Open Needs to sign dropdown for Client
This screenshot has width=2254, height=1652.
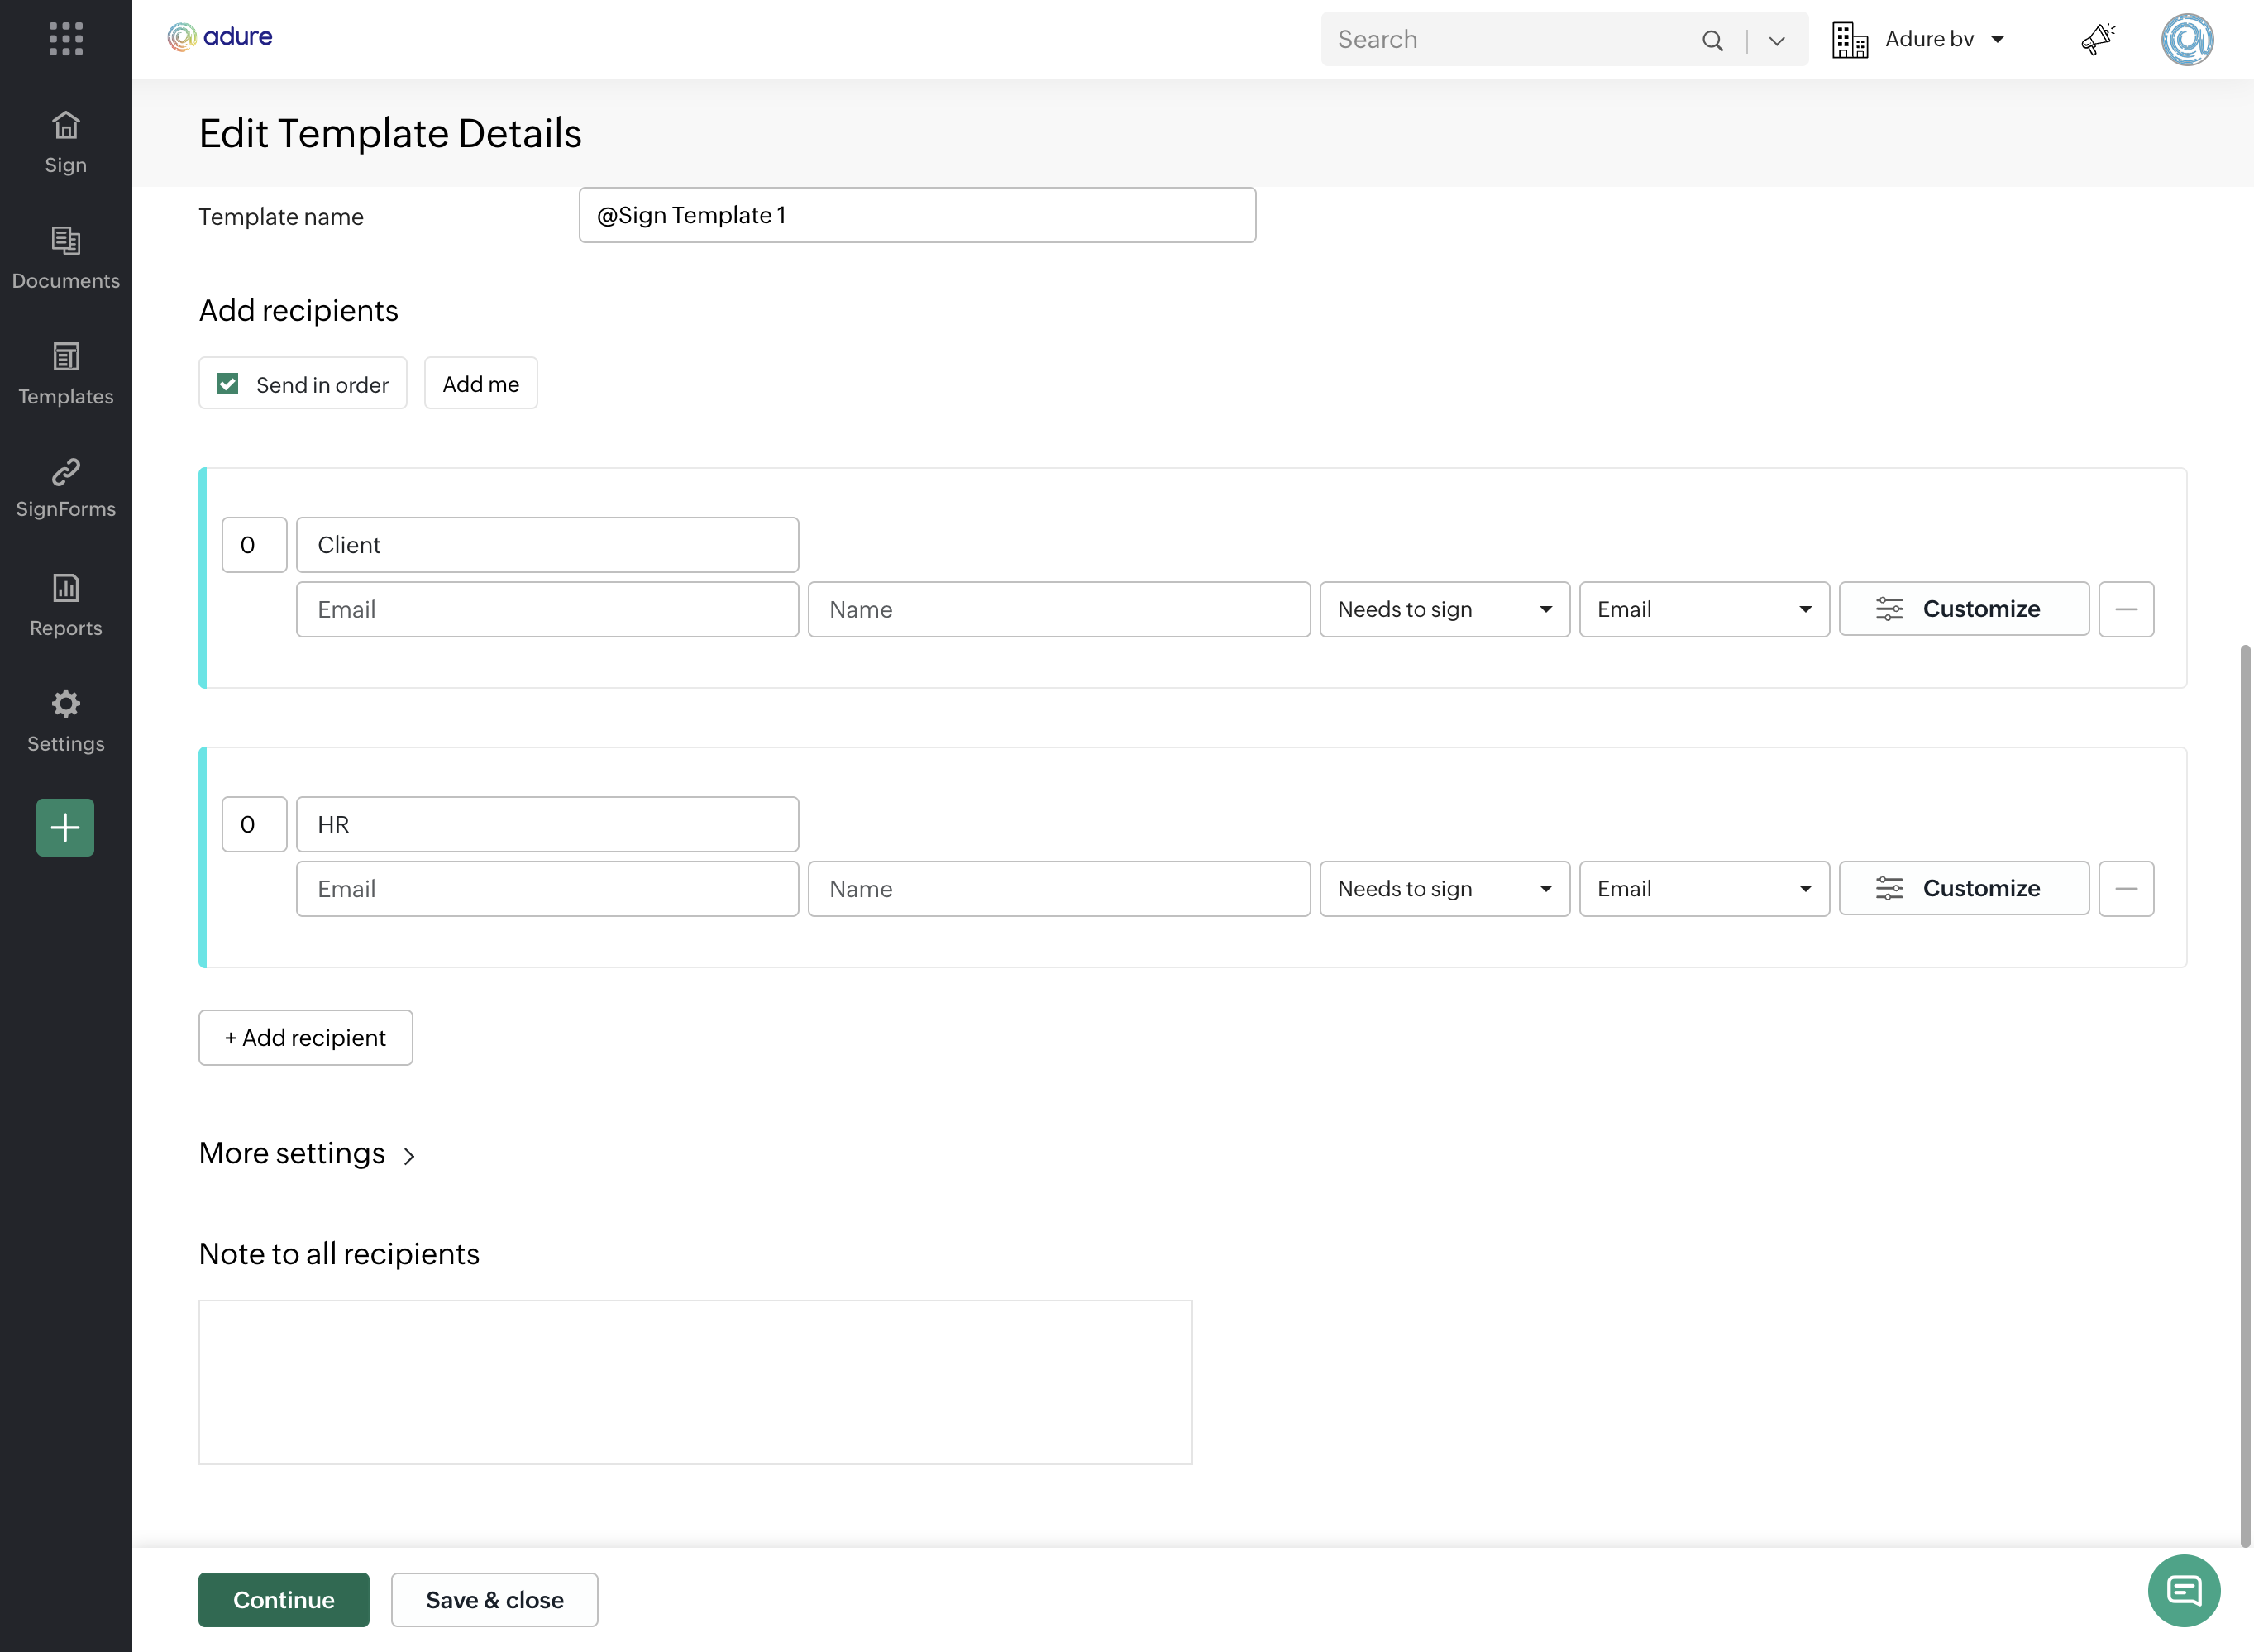pos(1444,609)
